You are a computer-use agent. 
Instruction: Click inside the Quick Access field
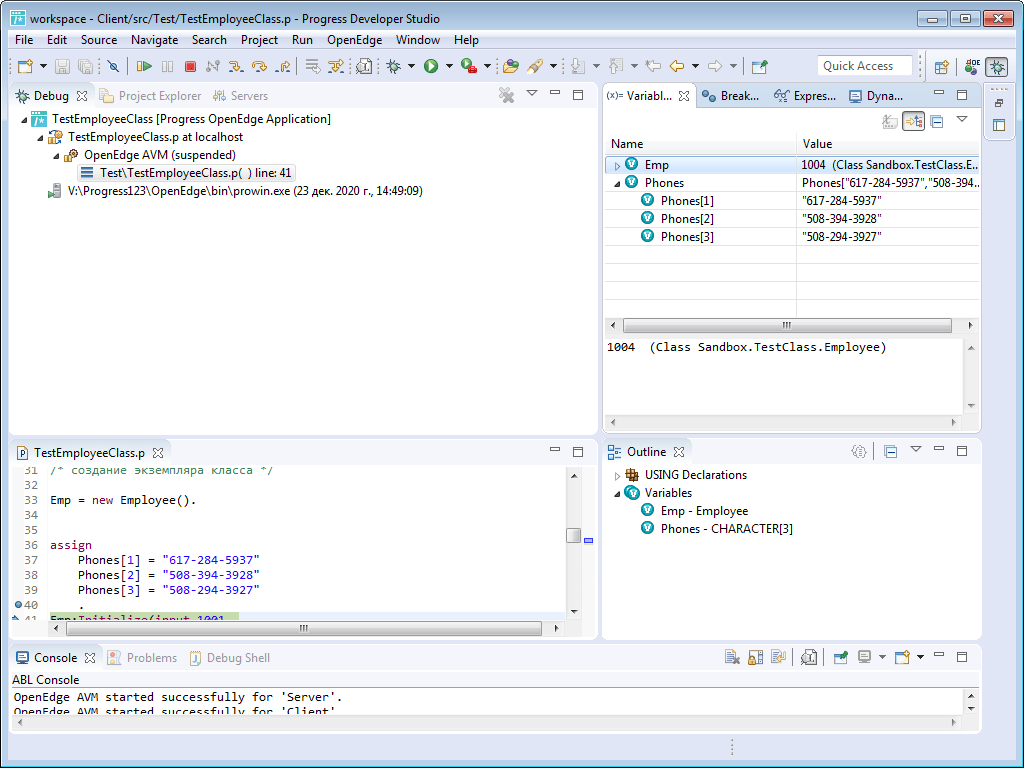point(864,66)
